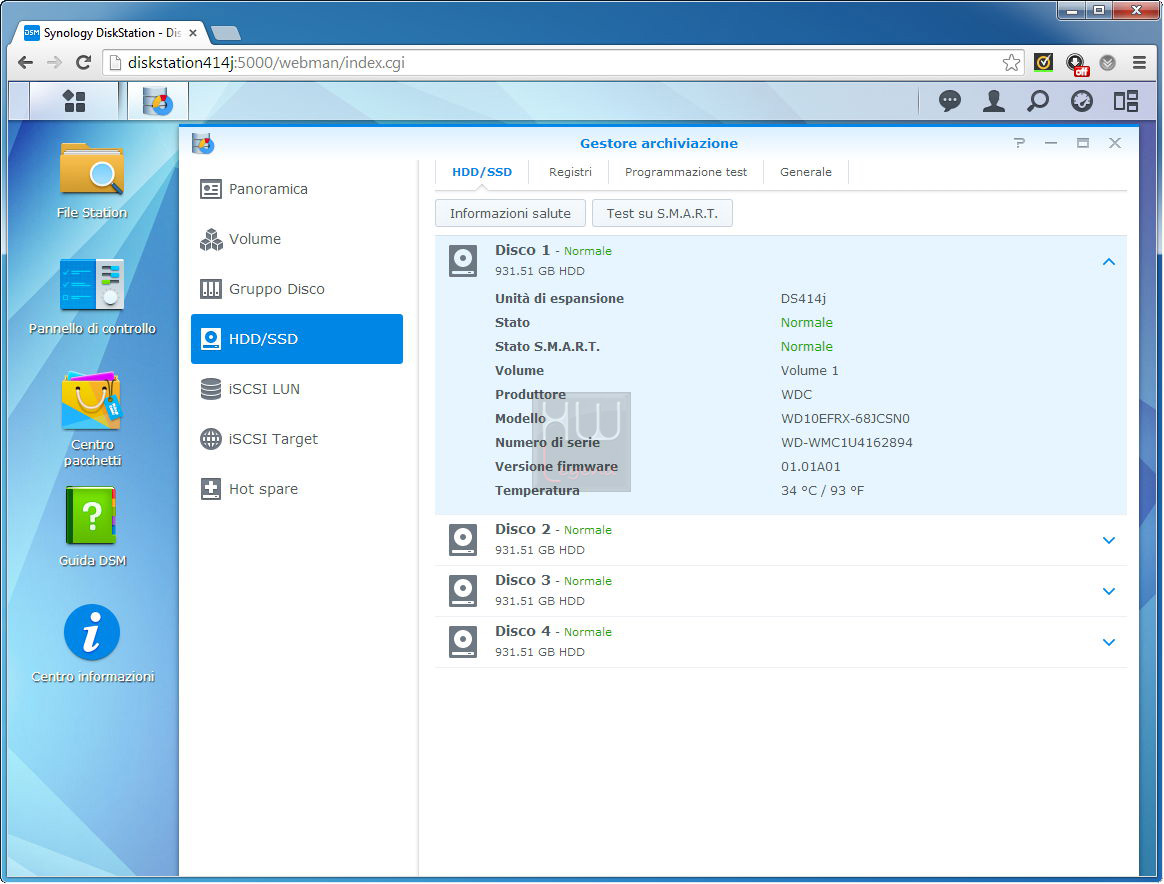Minimize the Gestore archiviazione window
The height and width of the screenshot is (884, 1164).
point(1050,143)
